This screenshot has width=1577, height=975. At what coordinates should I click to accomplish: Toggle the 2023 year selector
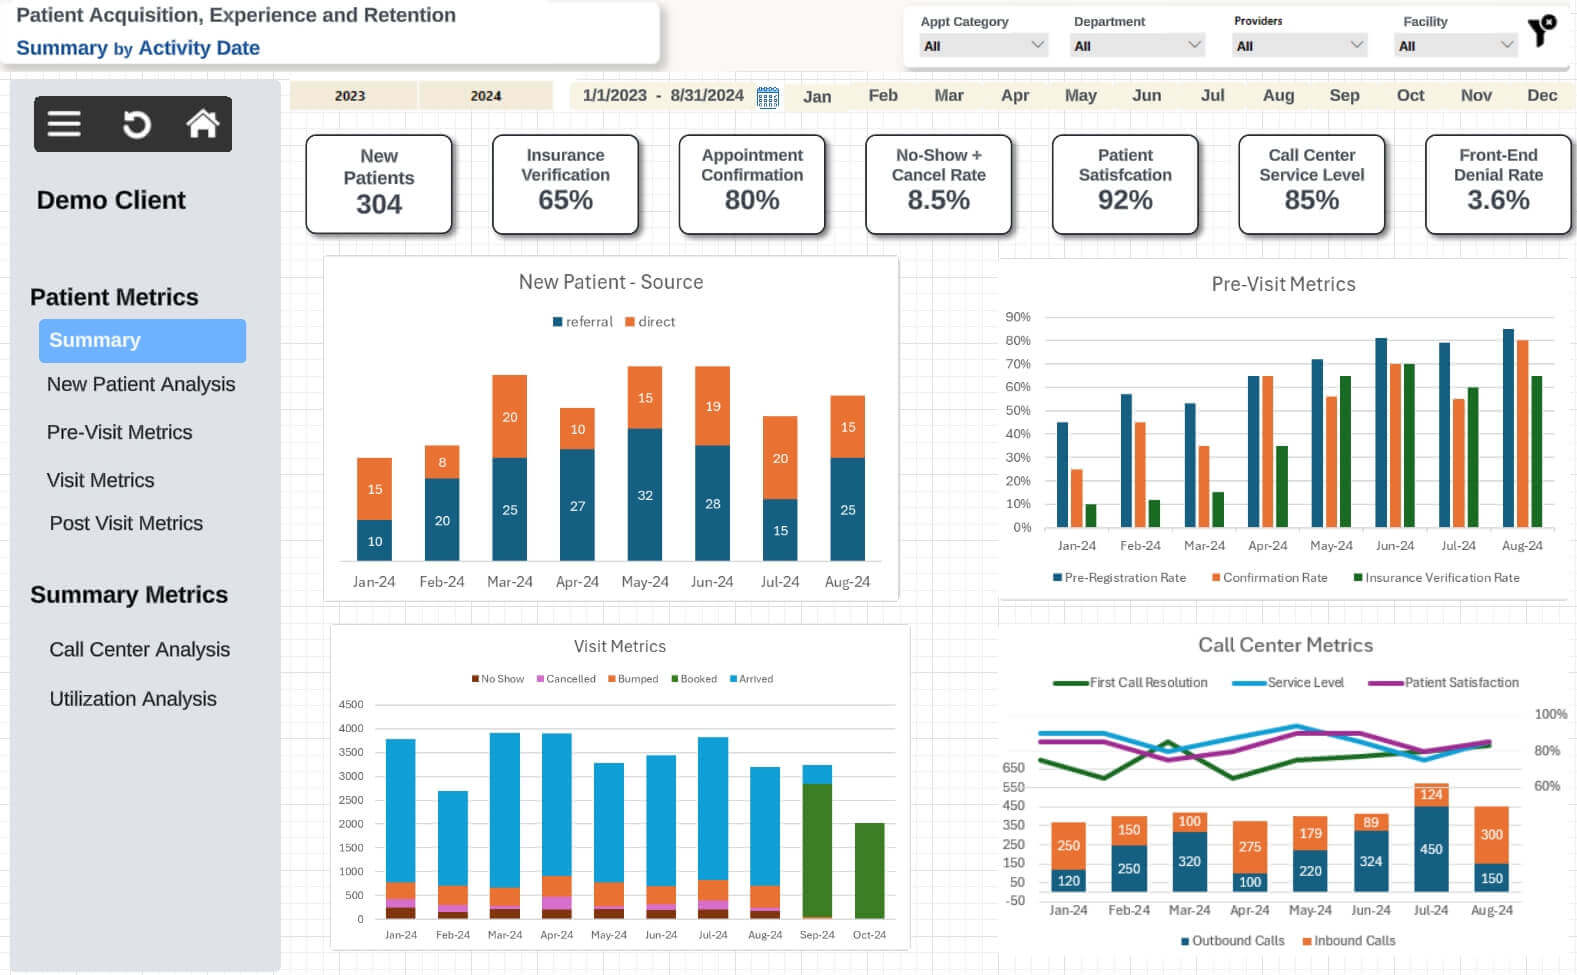(350, 96)
